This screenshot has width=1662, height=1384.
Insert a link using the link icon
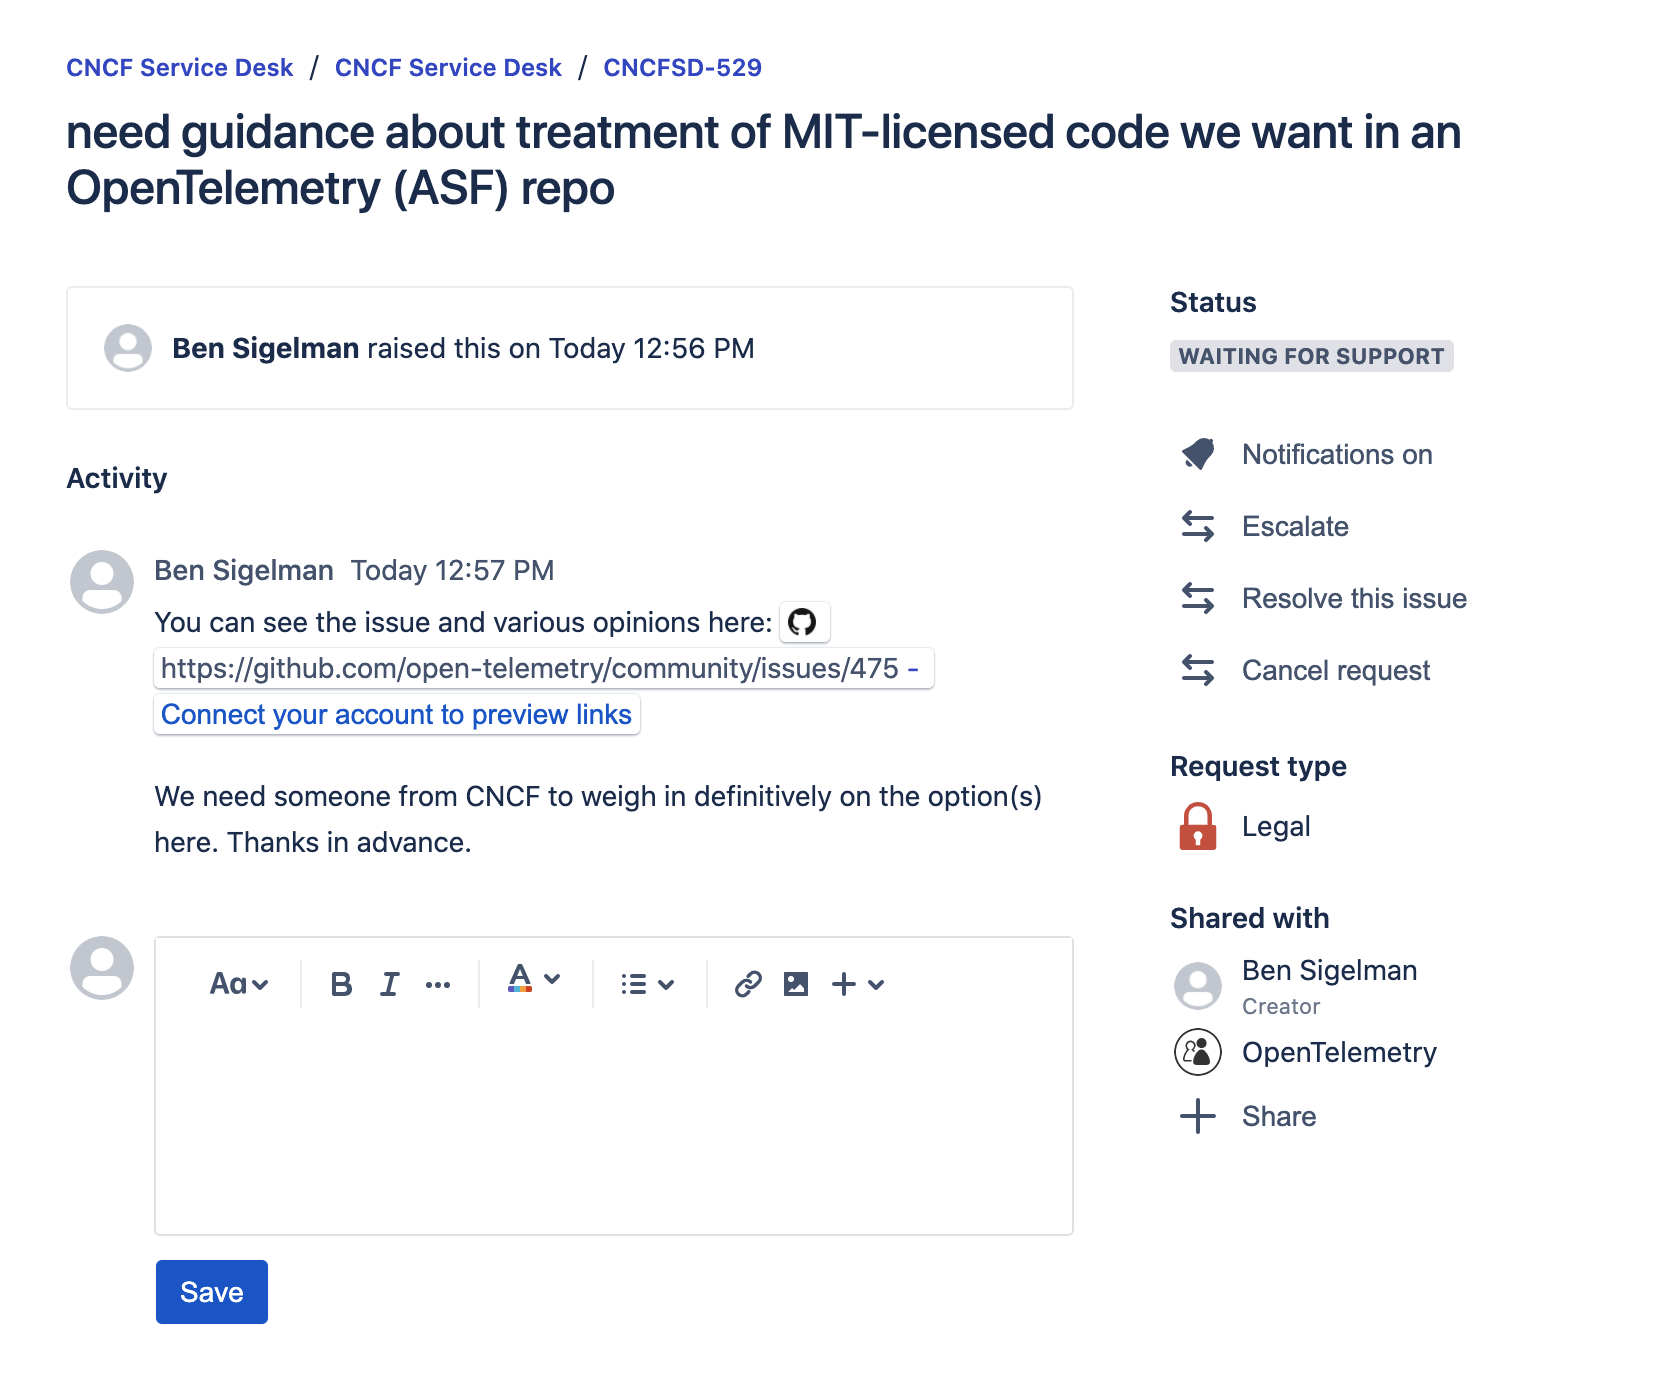748,985
